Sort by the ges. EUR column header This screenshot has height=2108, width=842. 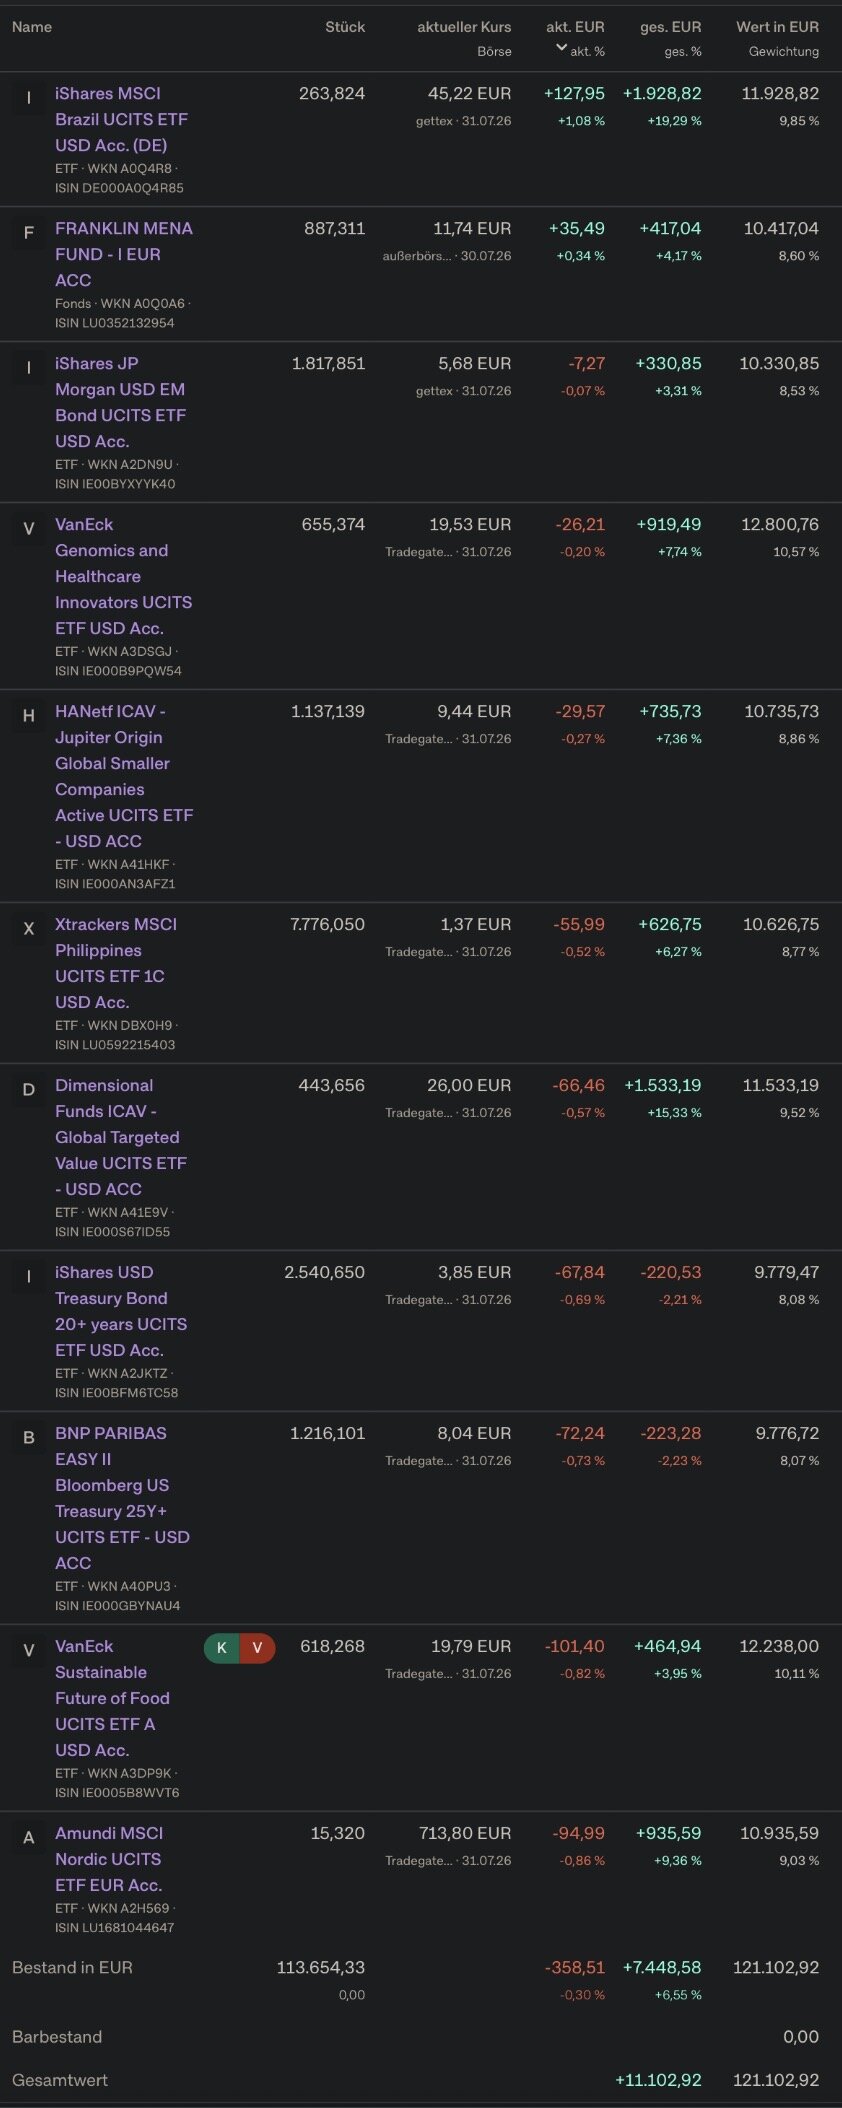click(670, 27)
